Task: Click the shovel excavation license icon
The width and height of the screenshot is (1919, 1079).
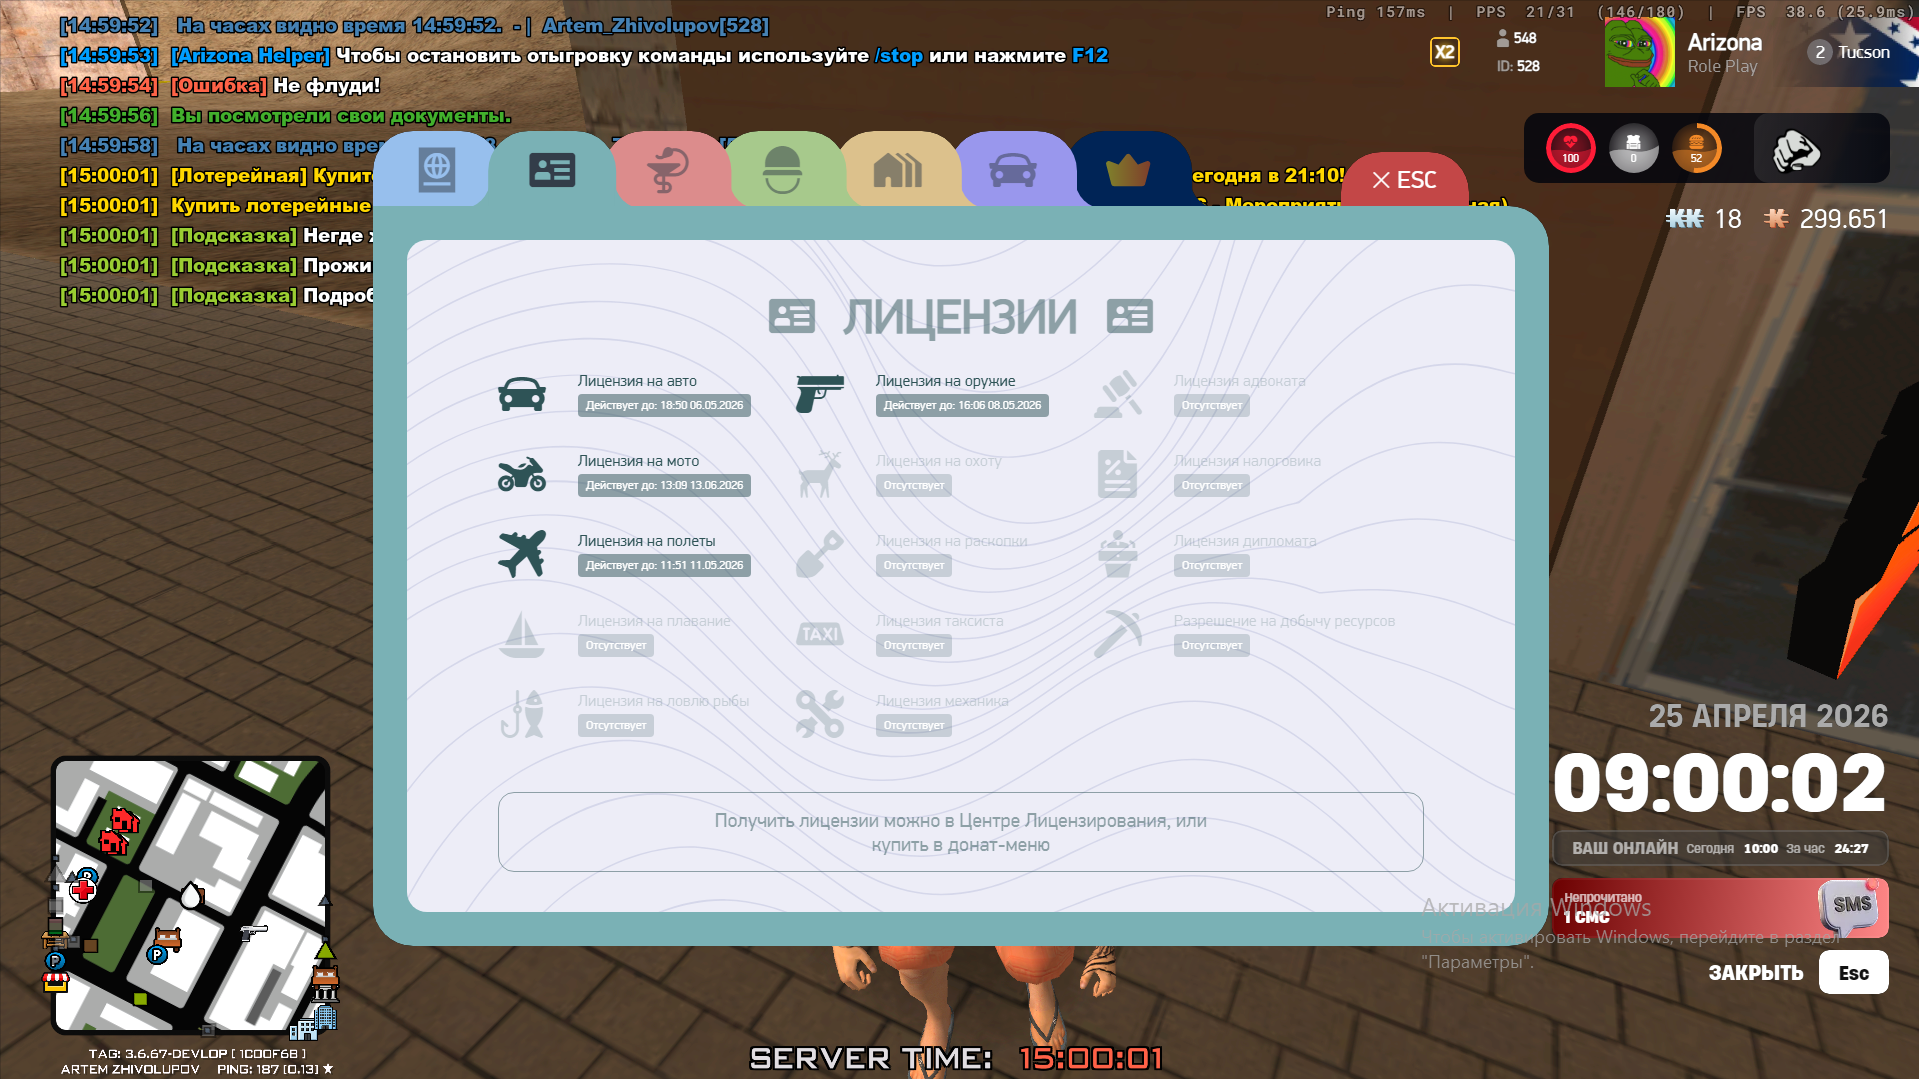Action: (x=820, y=554)
